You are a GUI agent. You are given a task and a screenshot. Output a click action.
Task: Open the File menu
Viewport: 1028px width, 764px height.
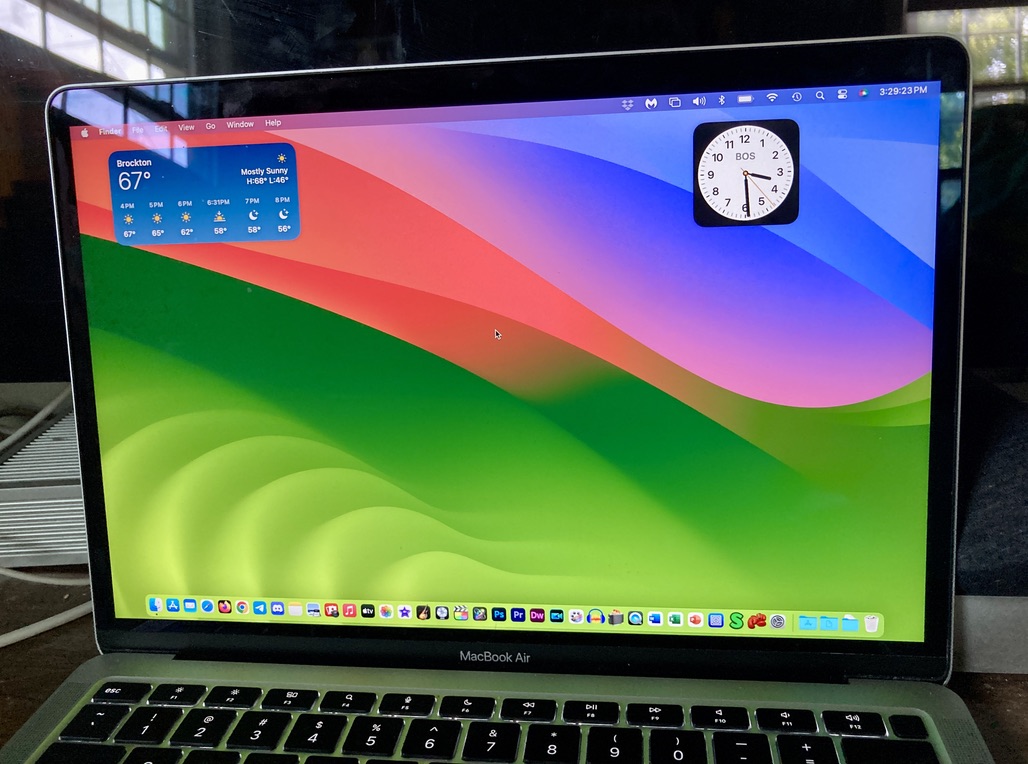[138, 130]
